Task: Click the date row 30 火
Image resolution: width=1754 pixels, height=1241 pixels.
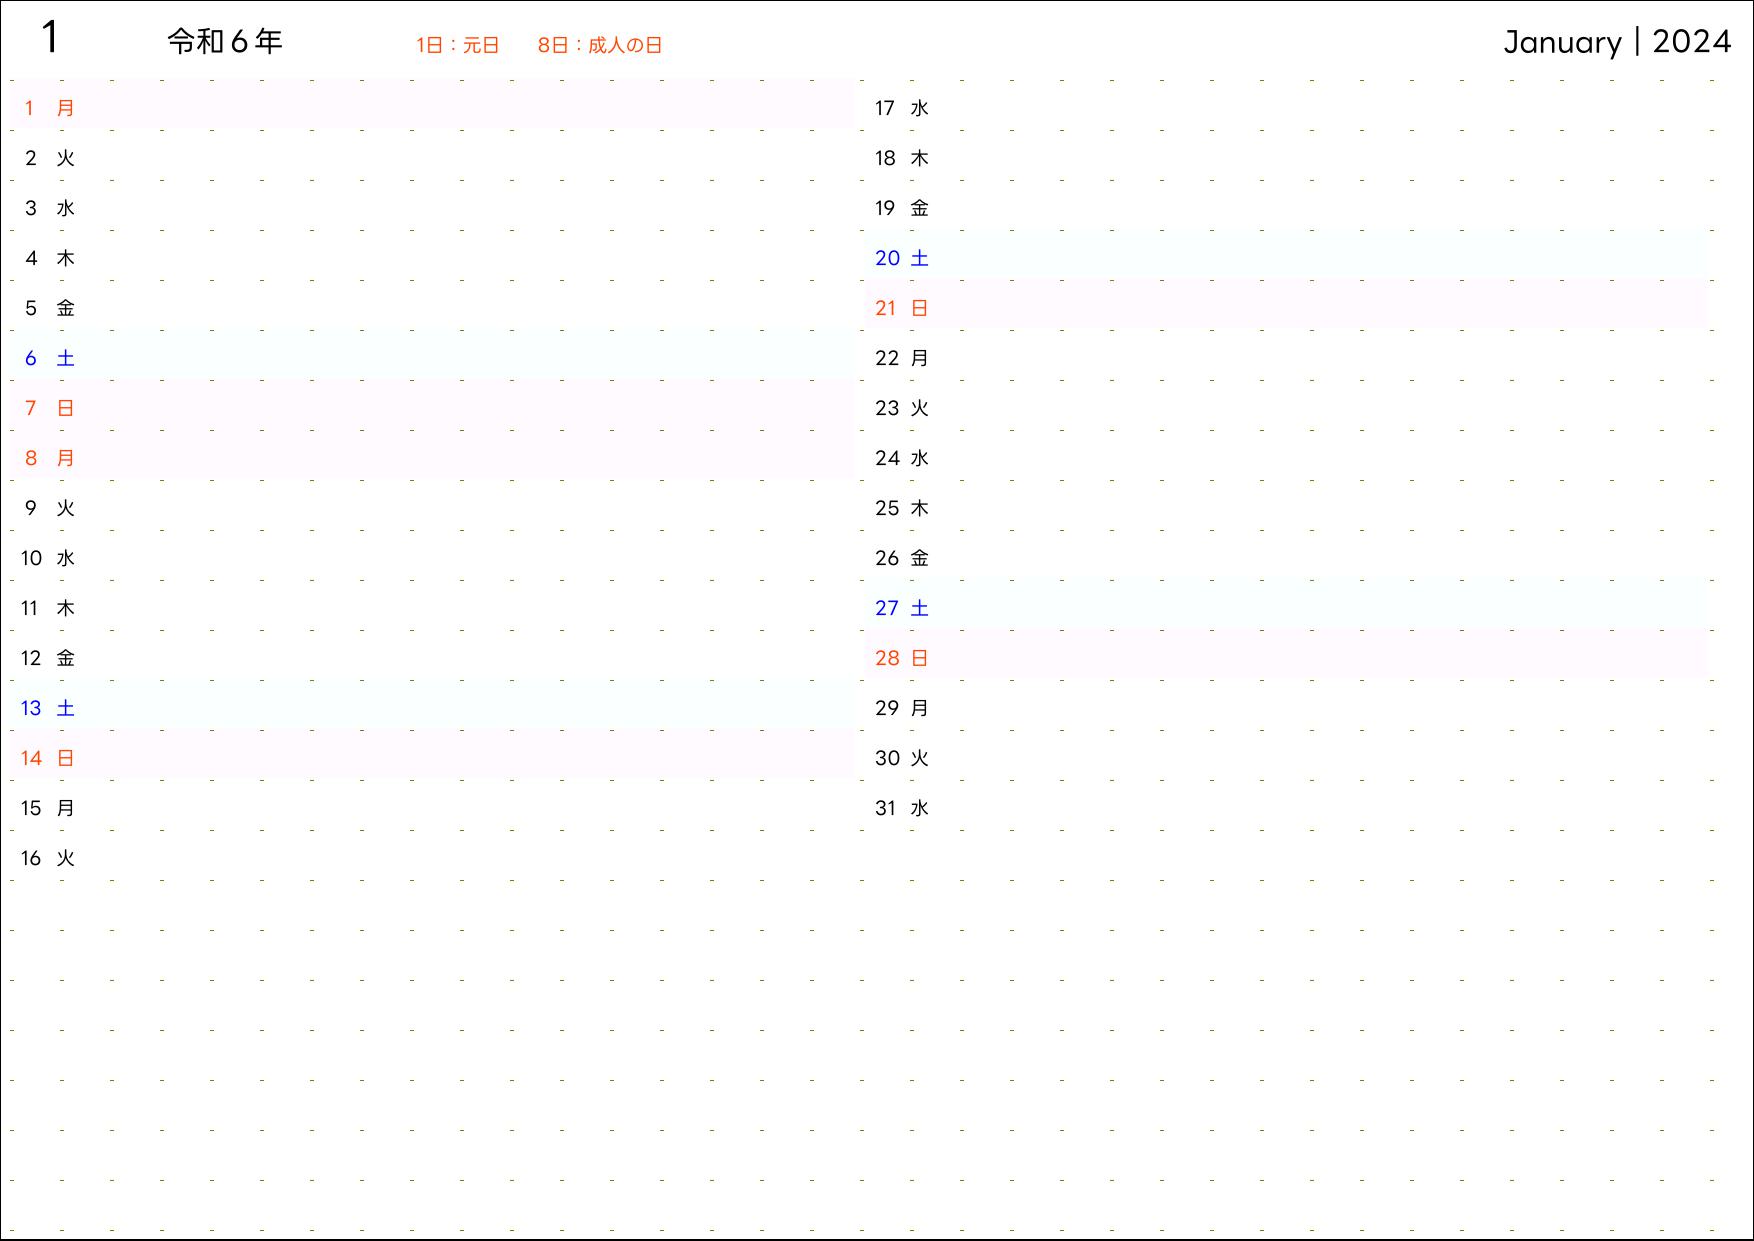Action: 1287,755
